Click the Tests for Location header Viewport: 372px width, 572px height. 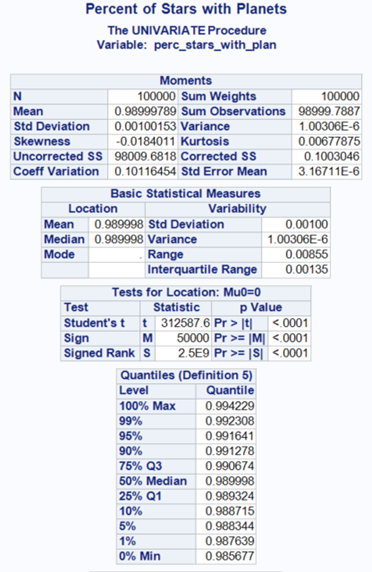[x=186, y=292]
